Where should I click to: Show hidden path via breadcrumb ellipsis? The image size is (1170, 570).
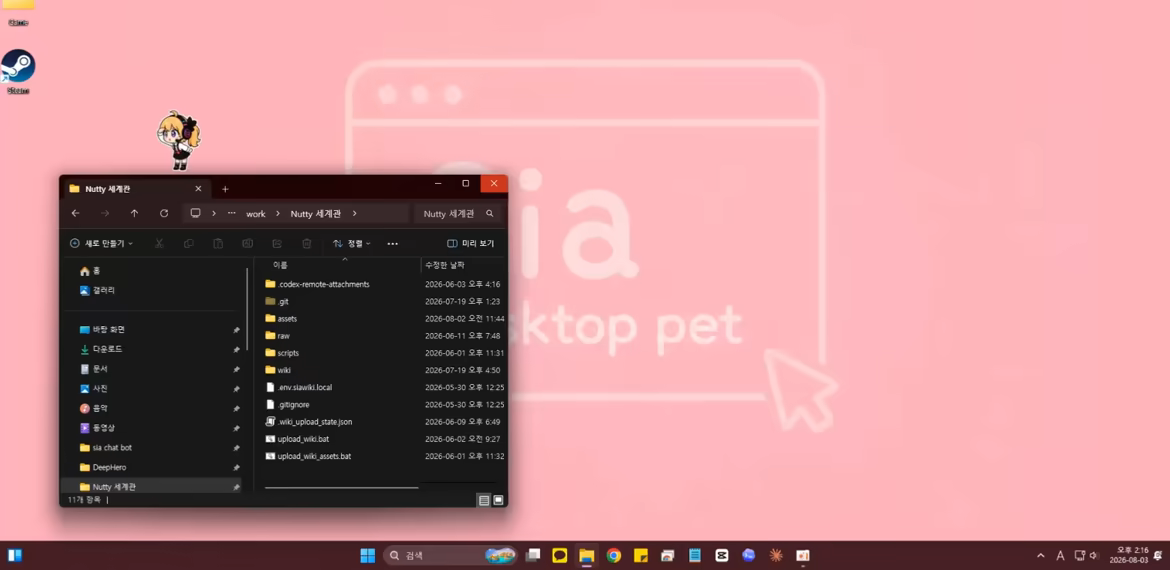pyautogui.click(x=232, y=213)
